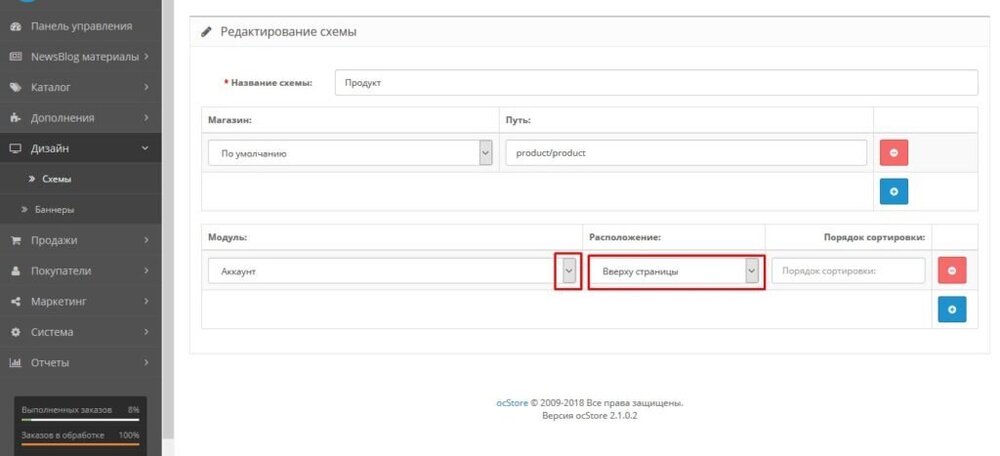Click the Каталог tag icon in sidebar

click(x=16, y=87)
